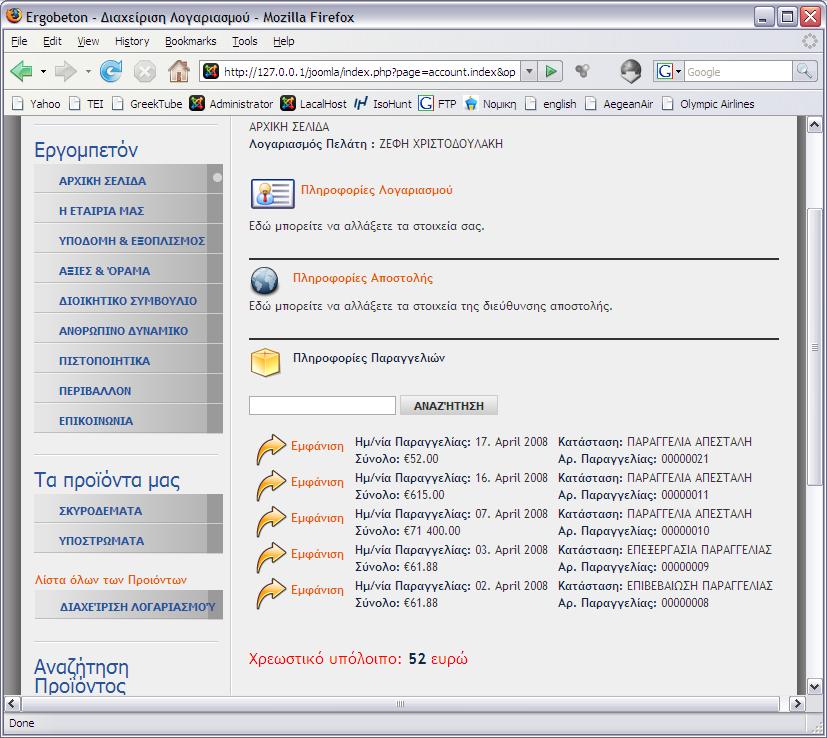Click the vertical scrollbar down arrow

[x=814, y=686]
